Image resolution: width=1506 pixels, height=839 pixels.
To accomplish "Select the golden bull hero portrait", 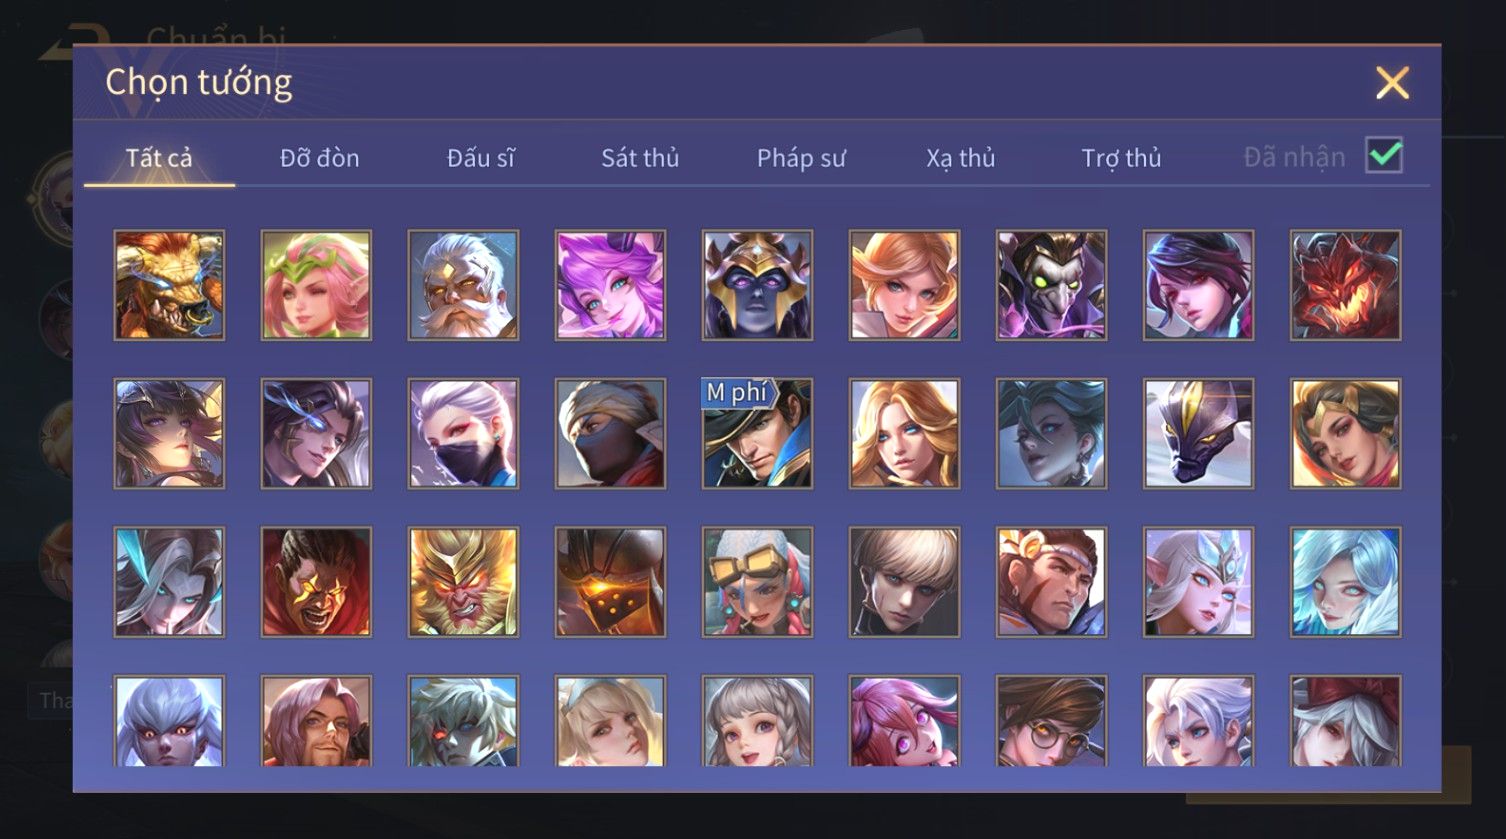I will 169,285.
